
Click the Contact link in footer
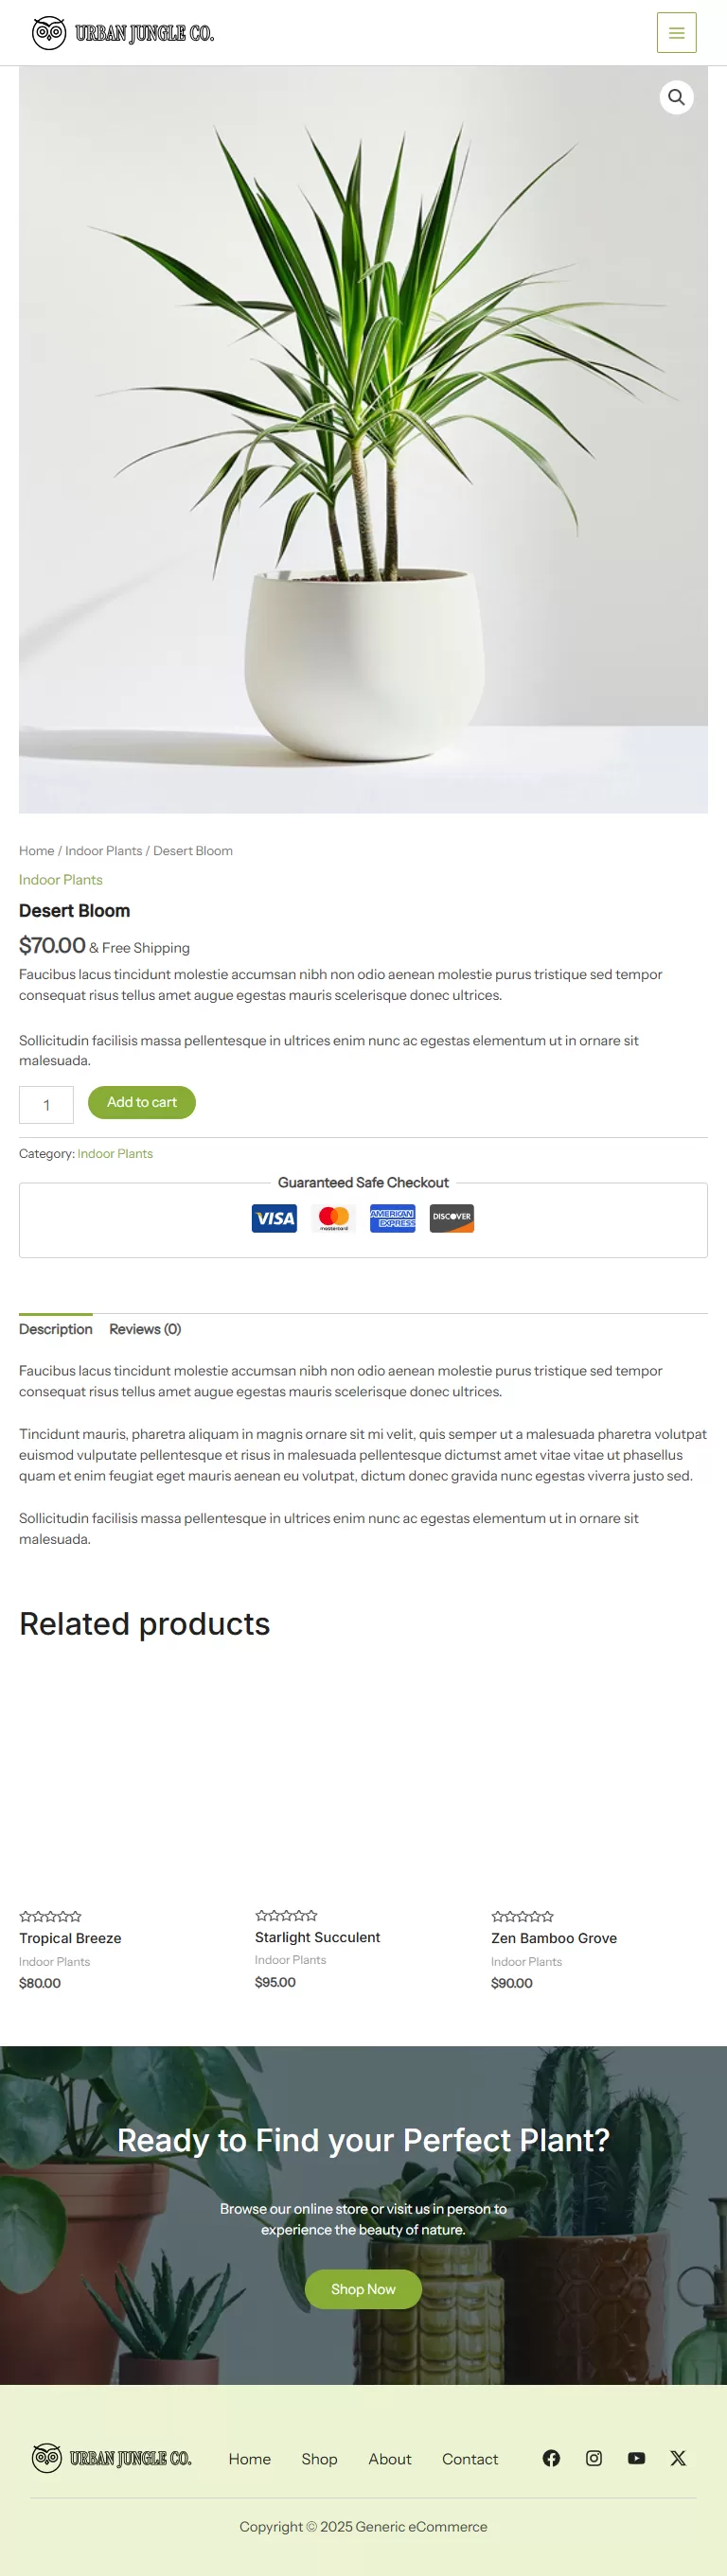point(470,2459)
